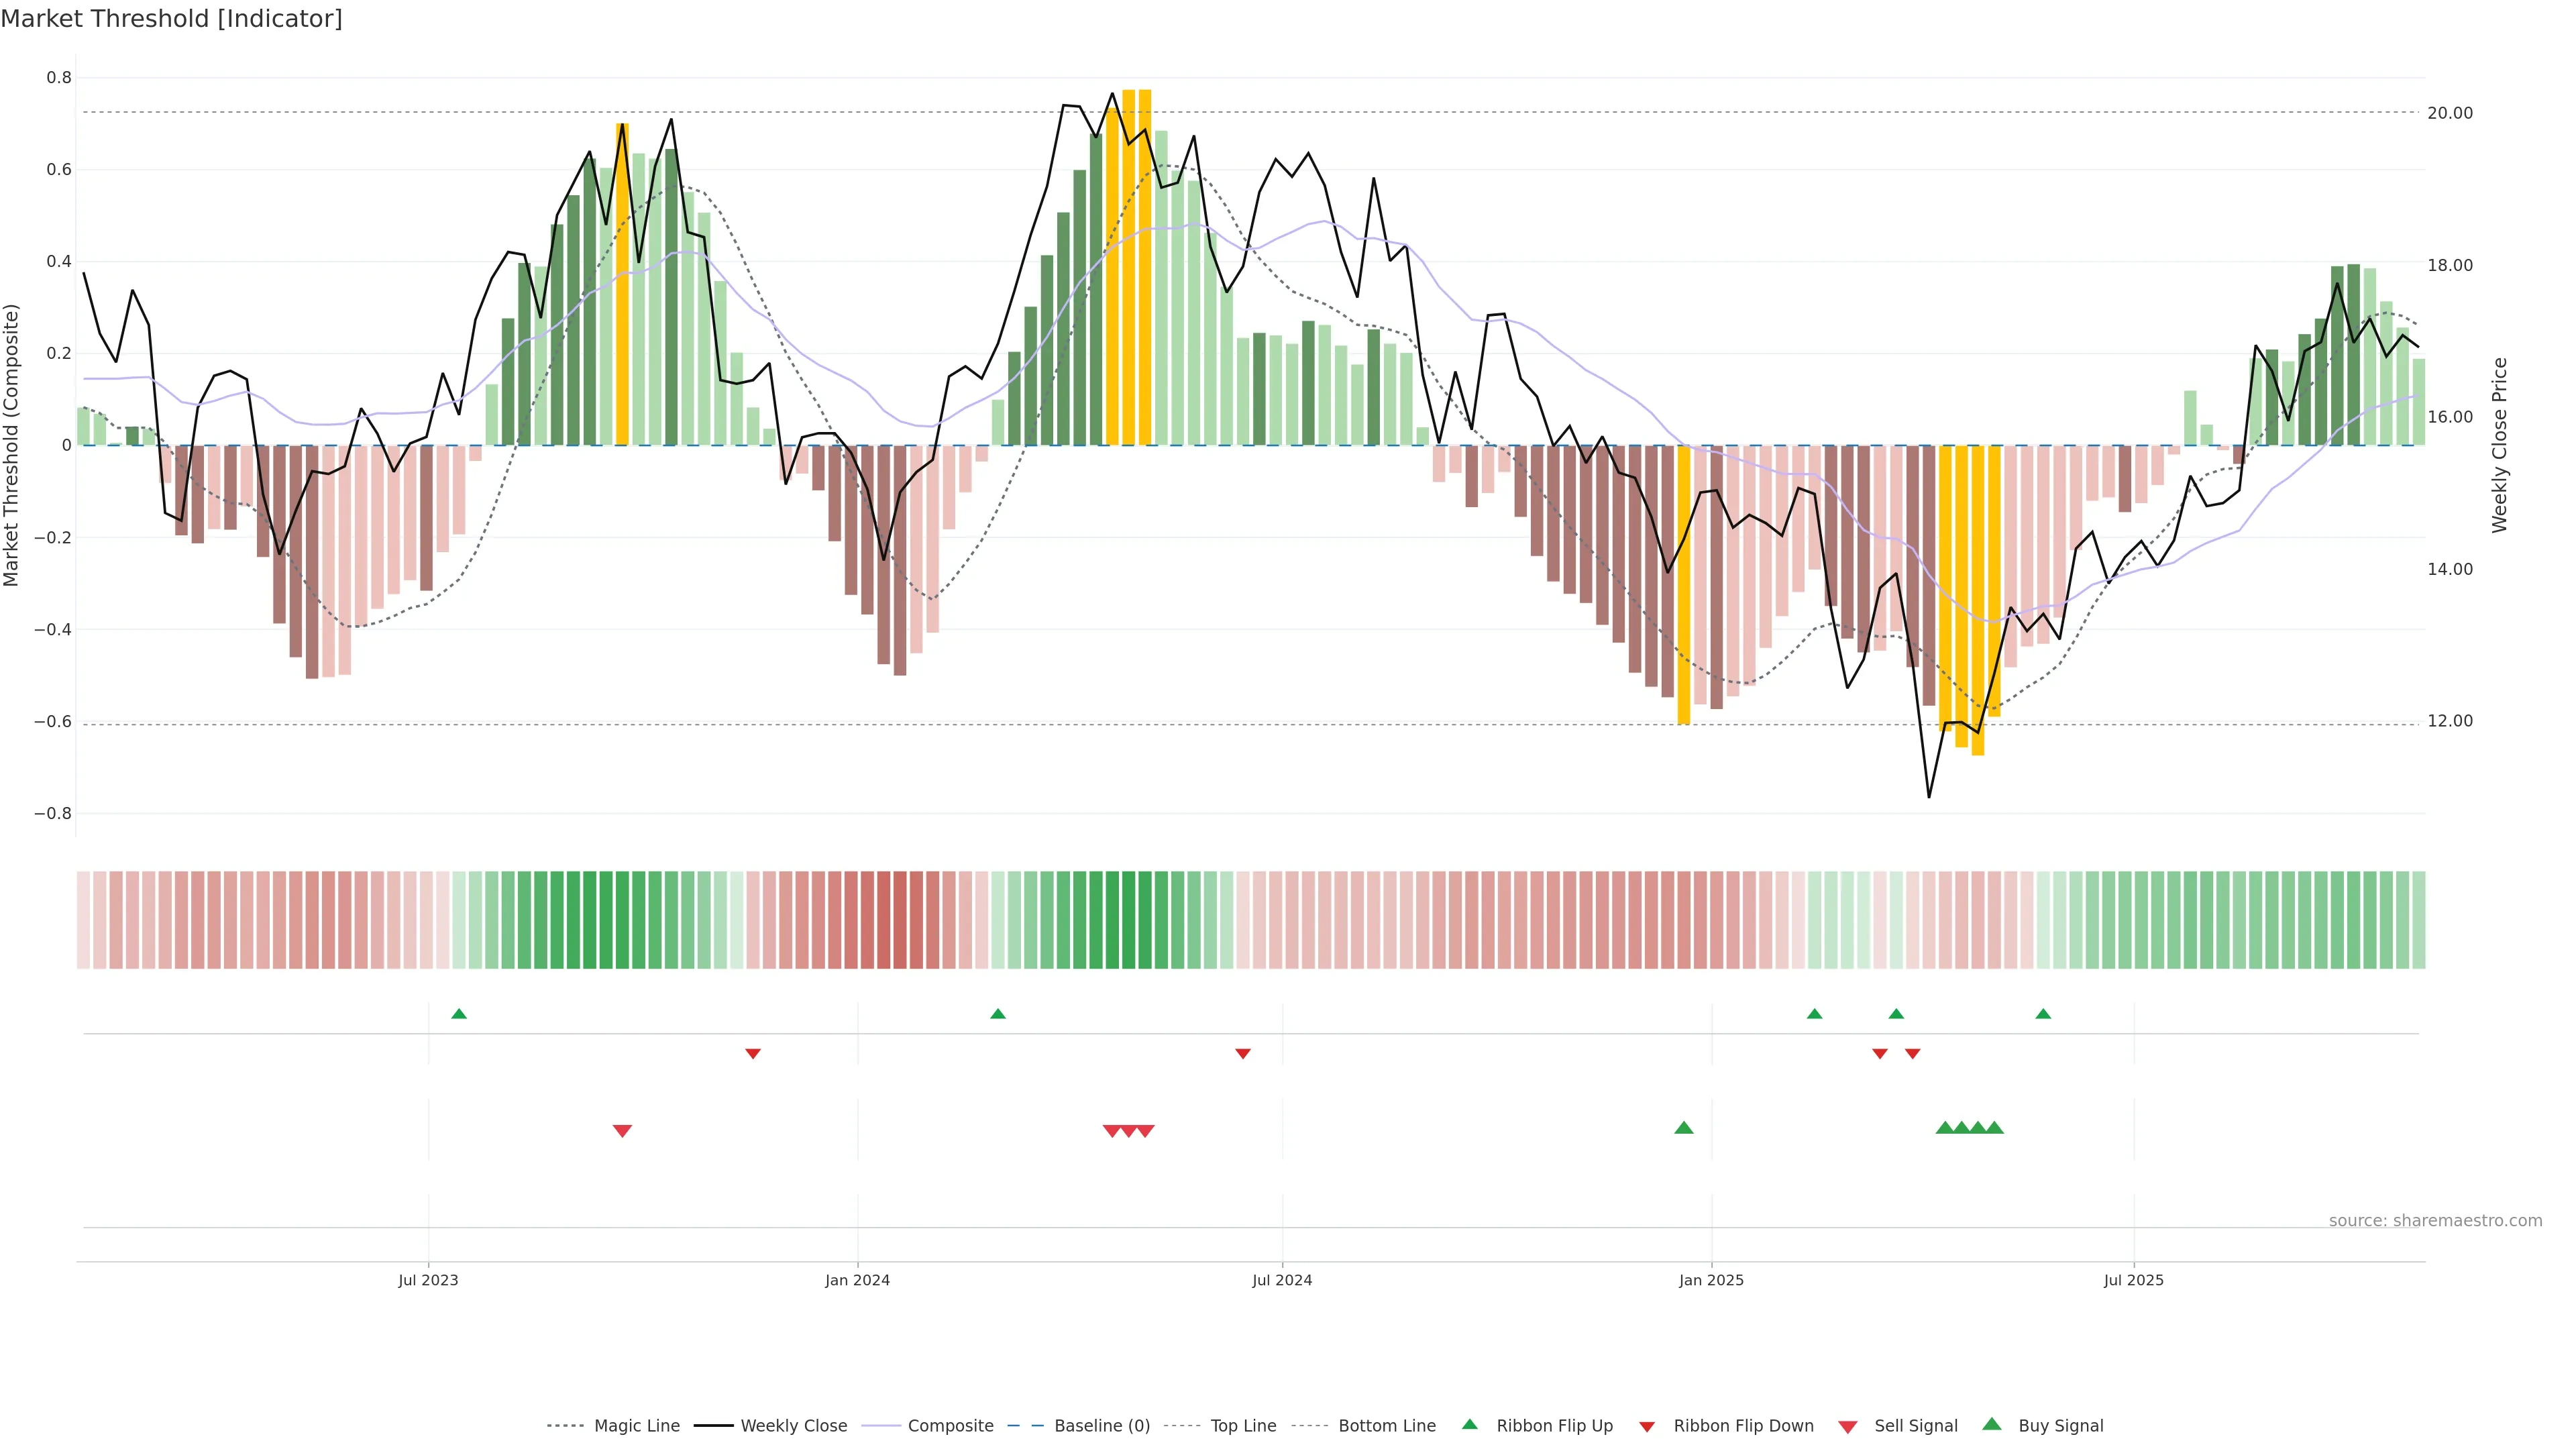Click the single sell signal marker after Jul 2023
This screenshot has height=1449, width=2576.
pyautogui.click(x=622, y=1131)
